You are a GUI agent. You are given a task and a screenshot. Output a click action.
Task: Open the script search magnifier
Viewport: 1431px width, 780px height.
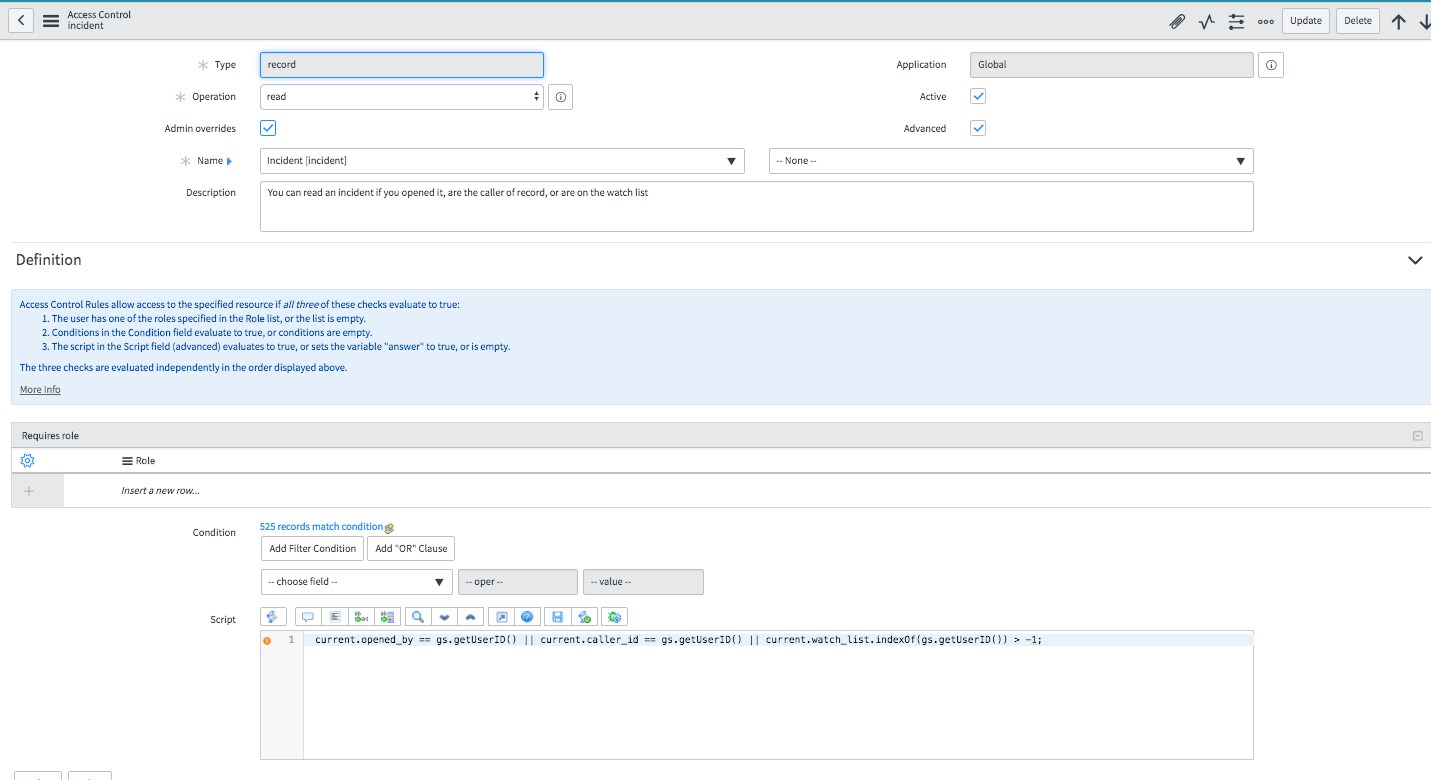click(418, 617)
